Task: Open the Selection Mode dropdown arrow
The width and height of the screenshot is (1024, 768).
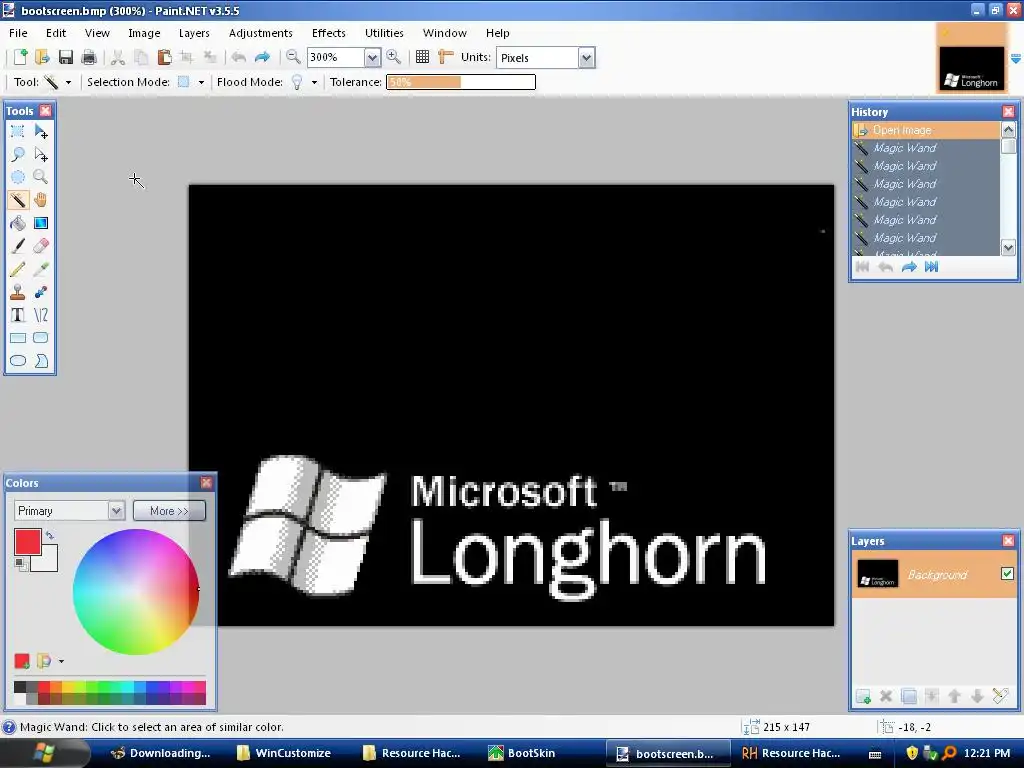Action: coord(201,82)
